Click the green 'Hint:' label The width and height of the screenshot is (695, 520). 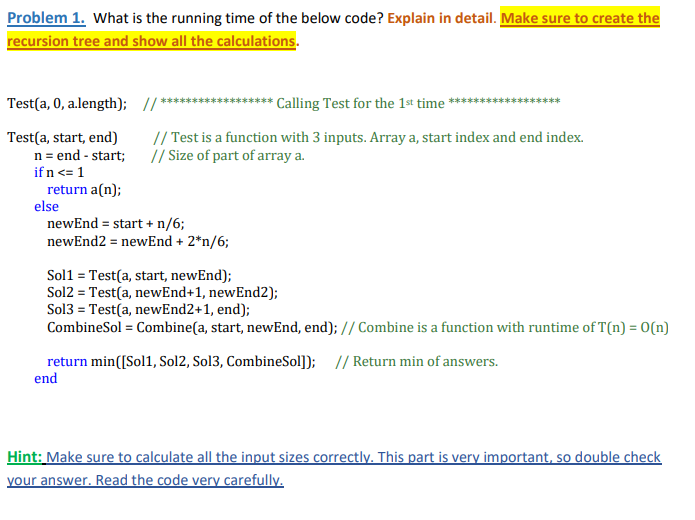[x=24, y=457]
